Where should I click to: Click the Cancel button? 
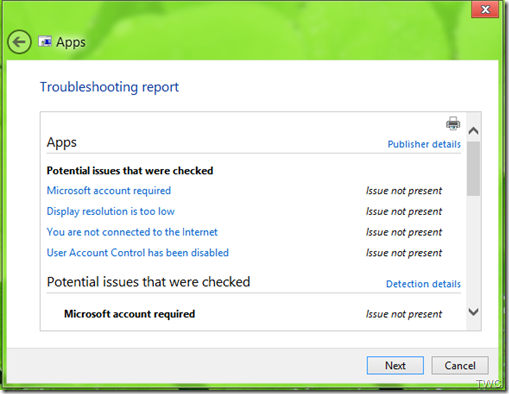(x=460, y=365)
